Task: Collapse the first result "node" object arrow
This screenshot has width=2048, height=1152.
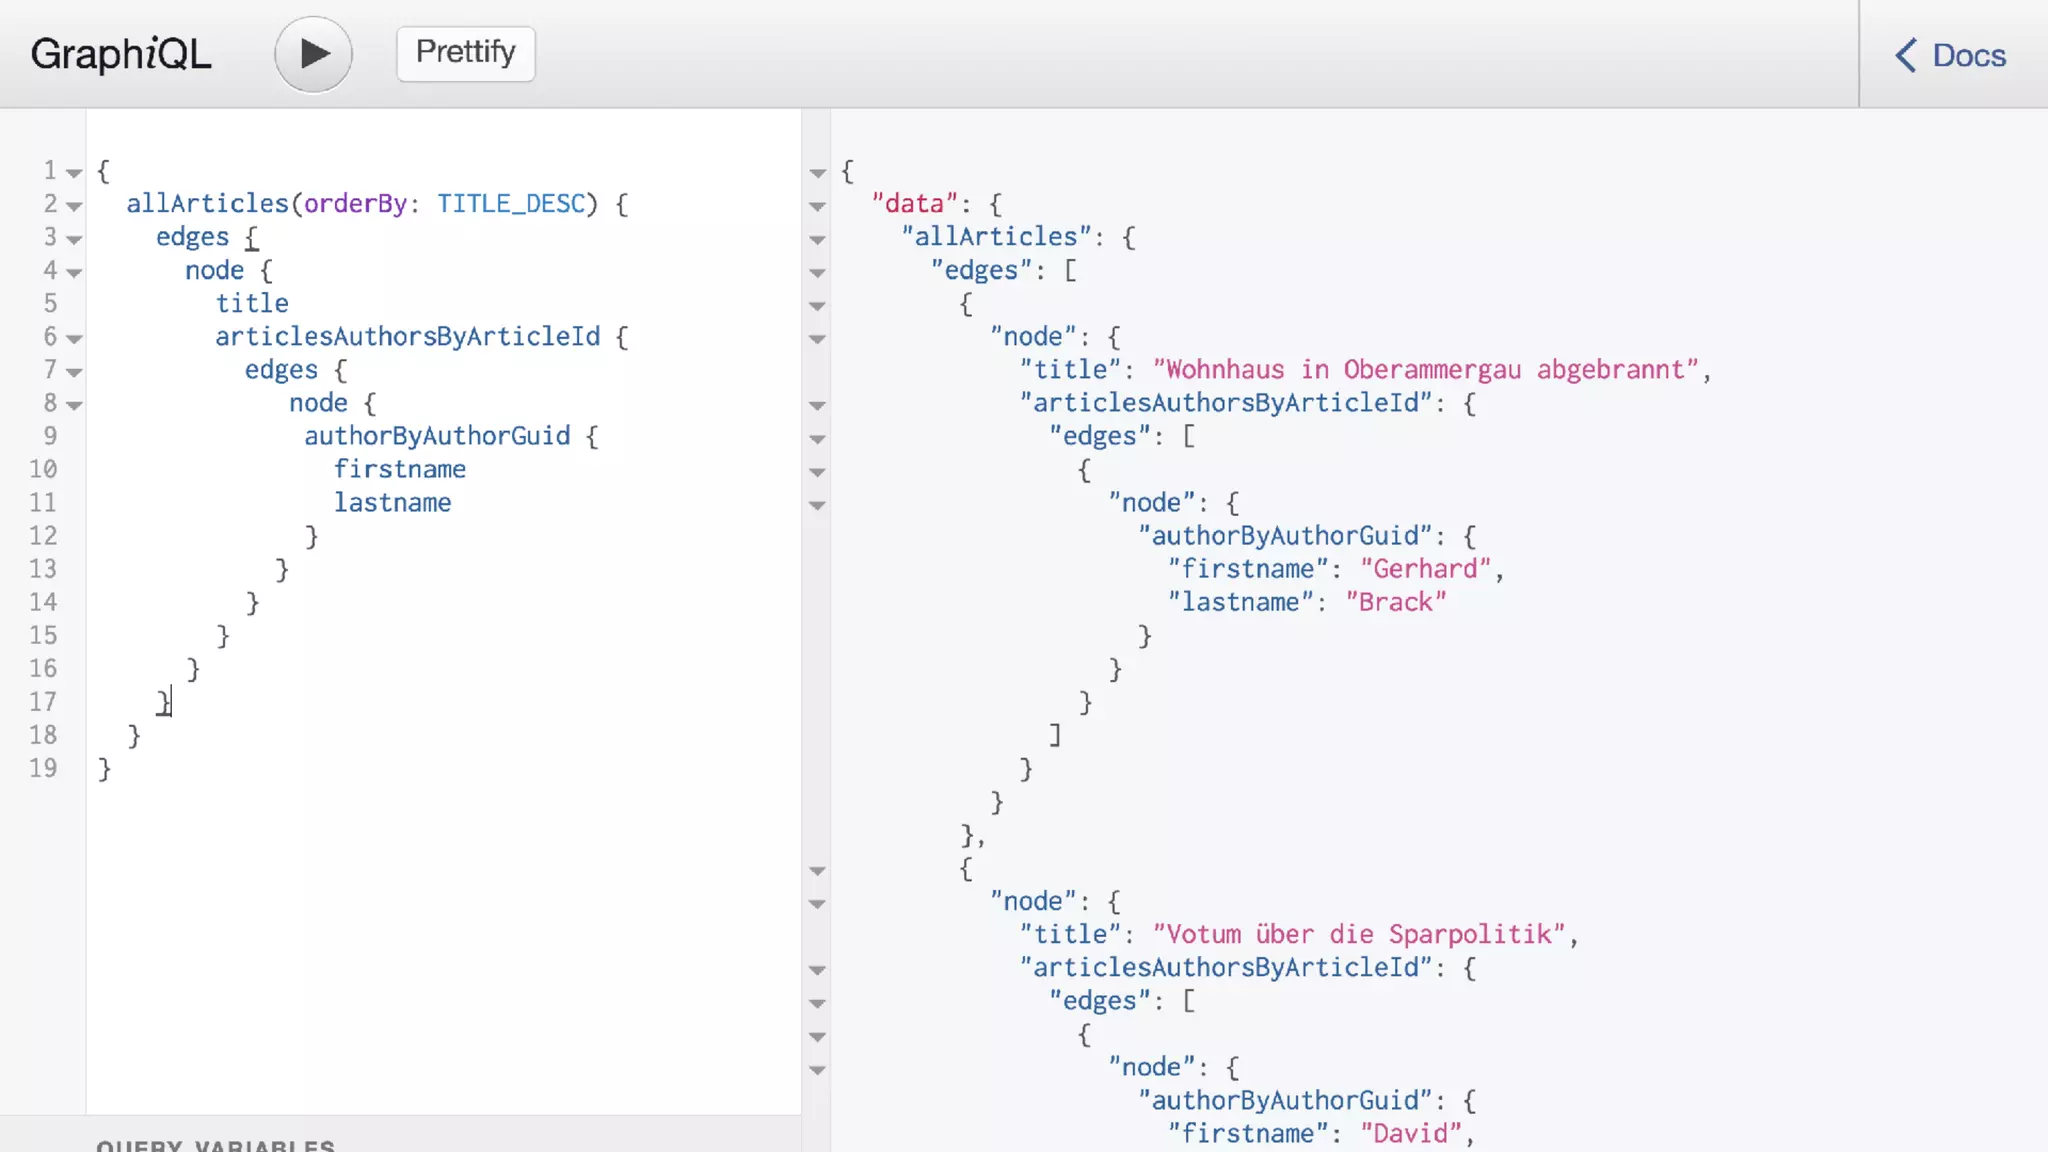Action: [817, 339]
